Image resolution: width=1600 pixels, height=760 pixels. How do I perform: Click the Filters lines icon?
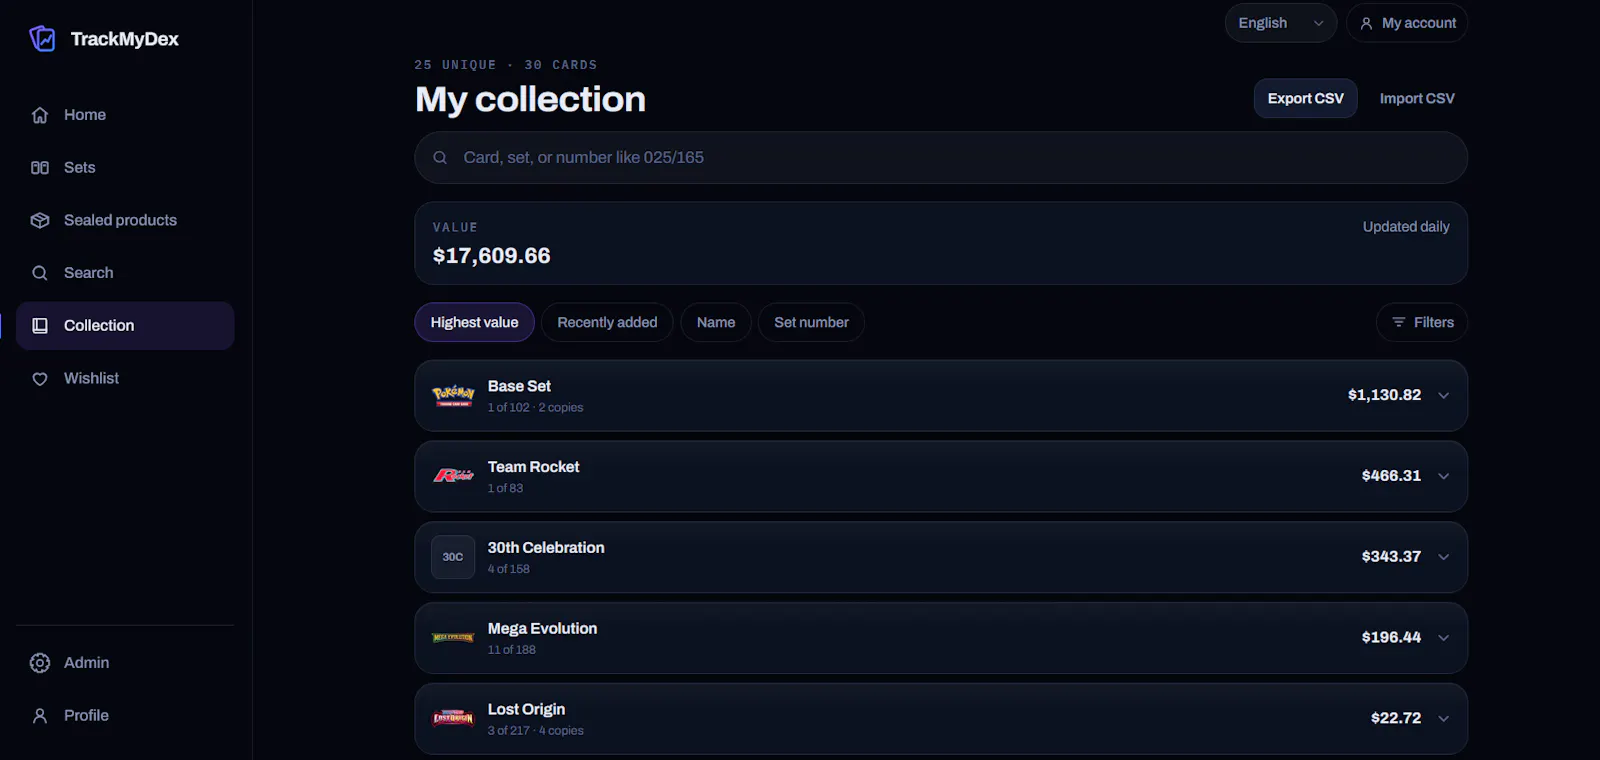click(x=1399, y=322)
